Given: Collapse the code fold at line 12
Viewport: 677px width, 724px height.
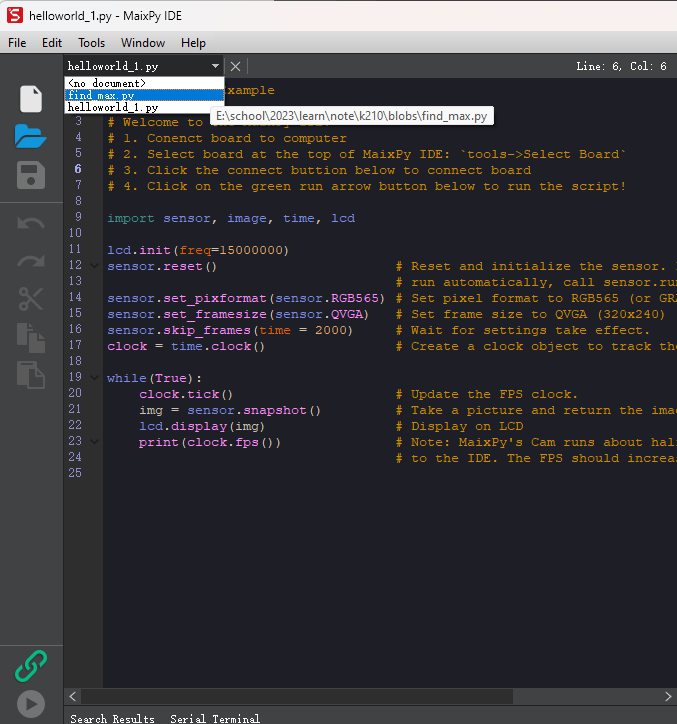Looking at the screenshot, I should [95, 266].
